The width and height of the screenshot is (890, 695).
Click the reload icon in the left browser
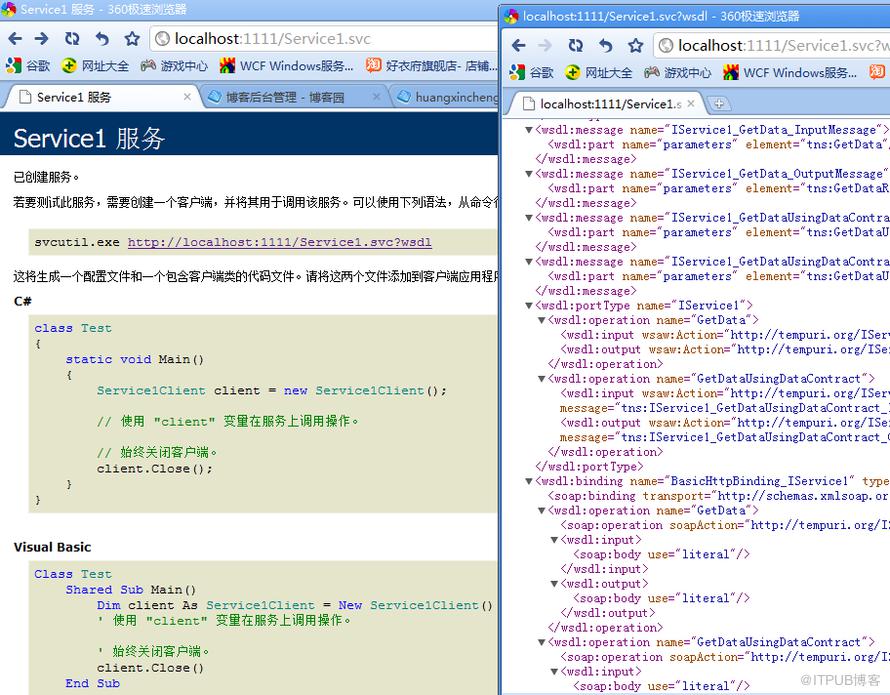(x=72, y=39)
